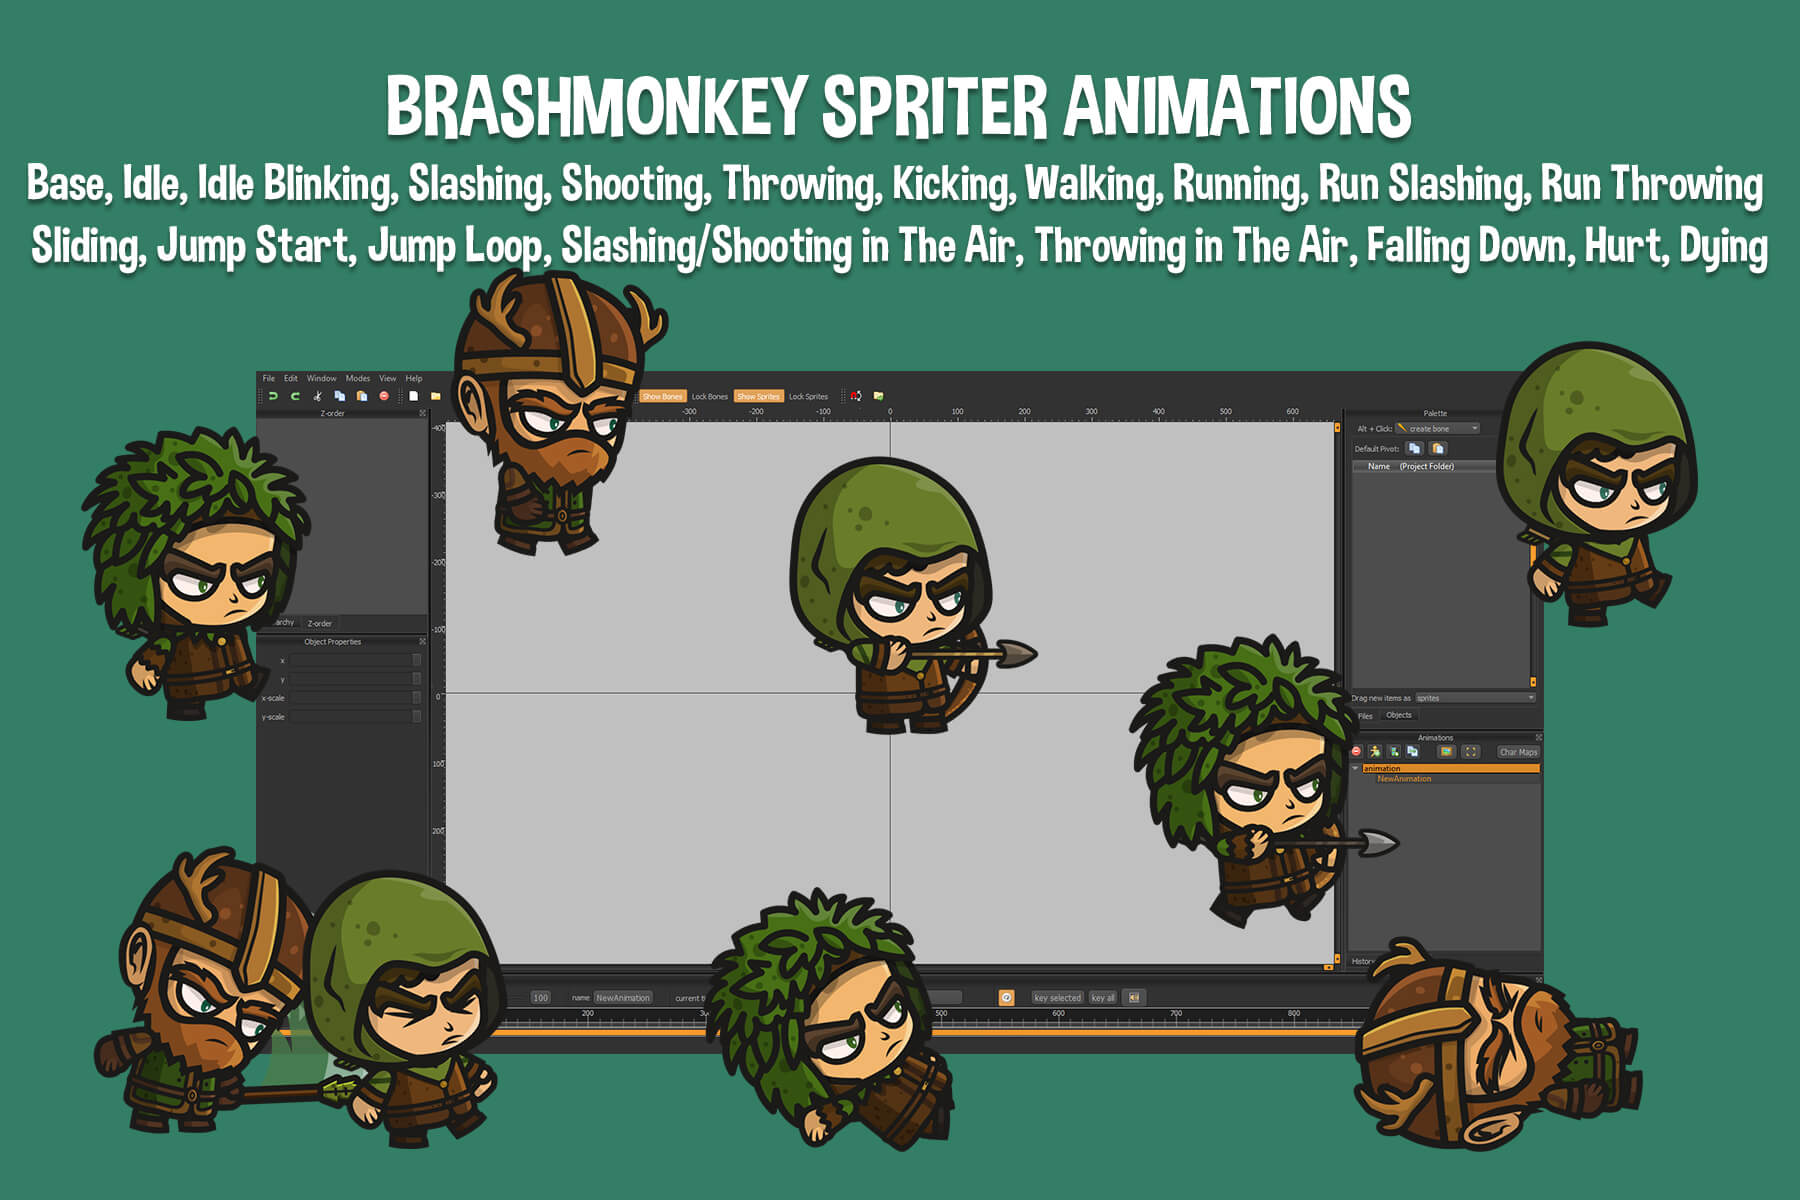Click the Undo icon in the toolbar
Viewport: 1800px width, 1200px height.
(272, 396)
